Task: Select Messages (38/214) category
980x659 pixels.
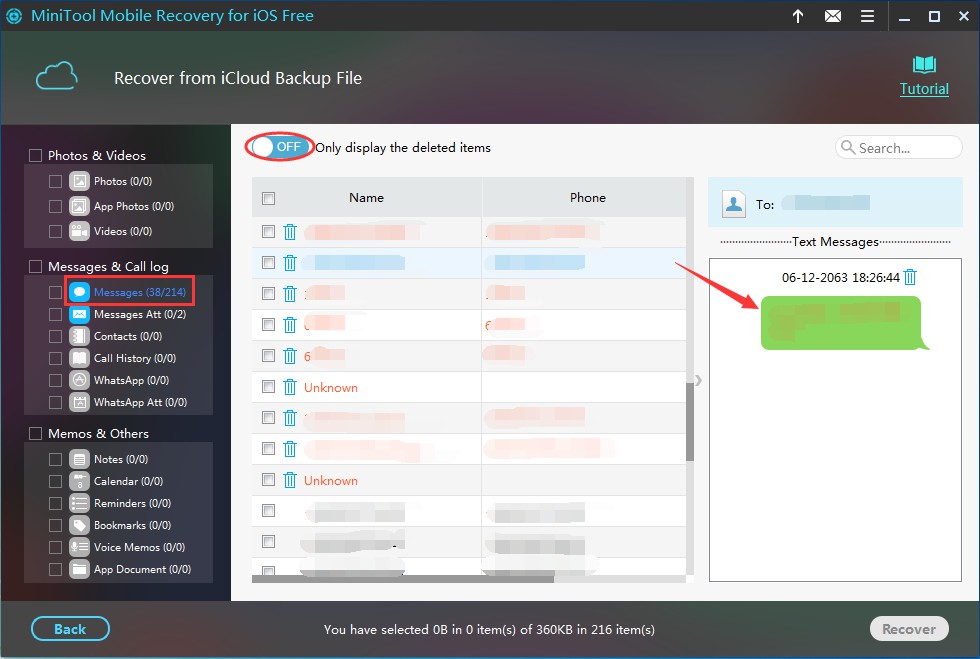Action: (139, 292)
